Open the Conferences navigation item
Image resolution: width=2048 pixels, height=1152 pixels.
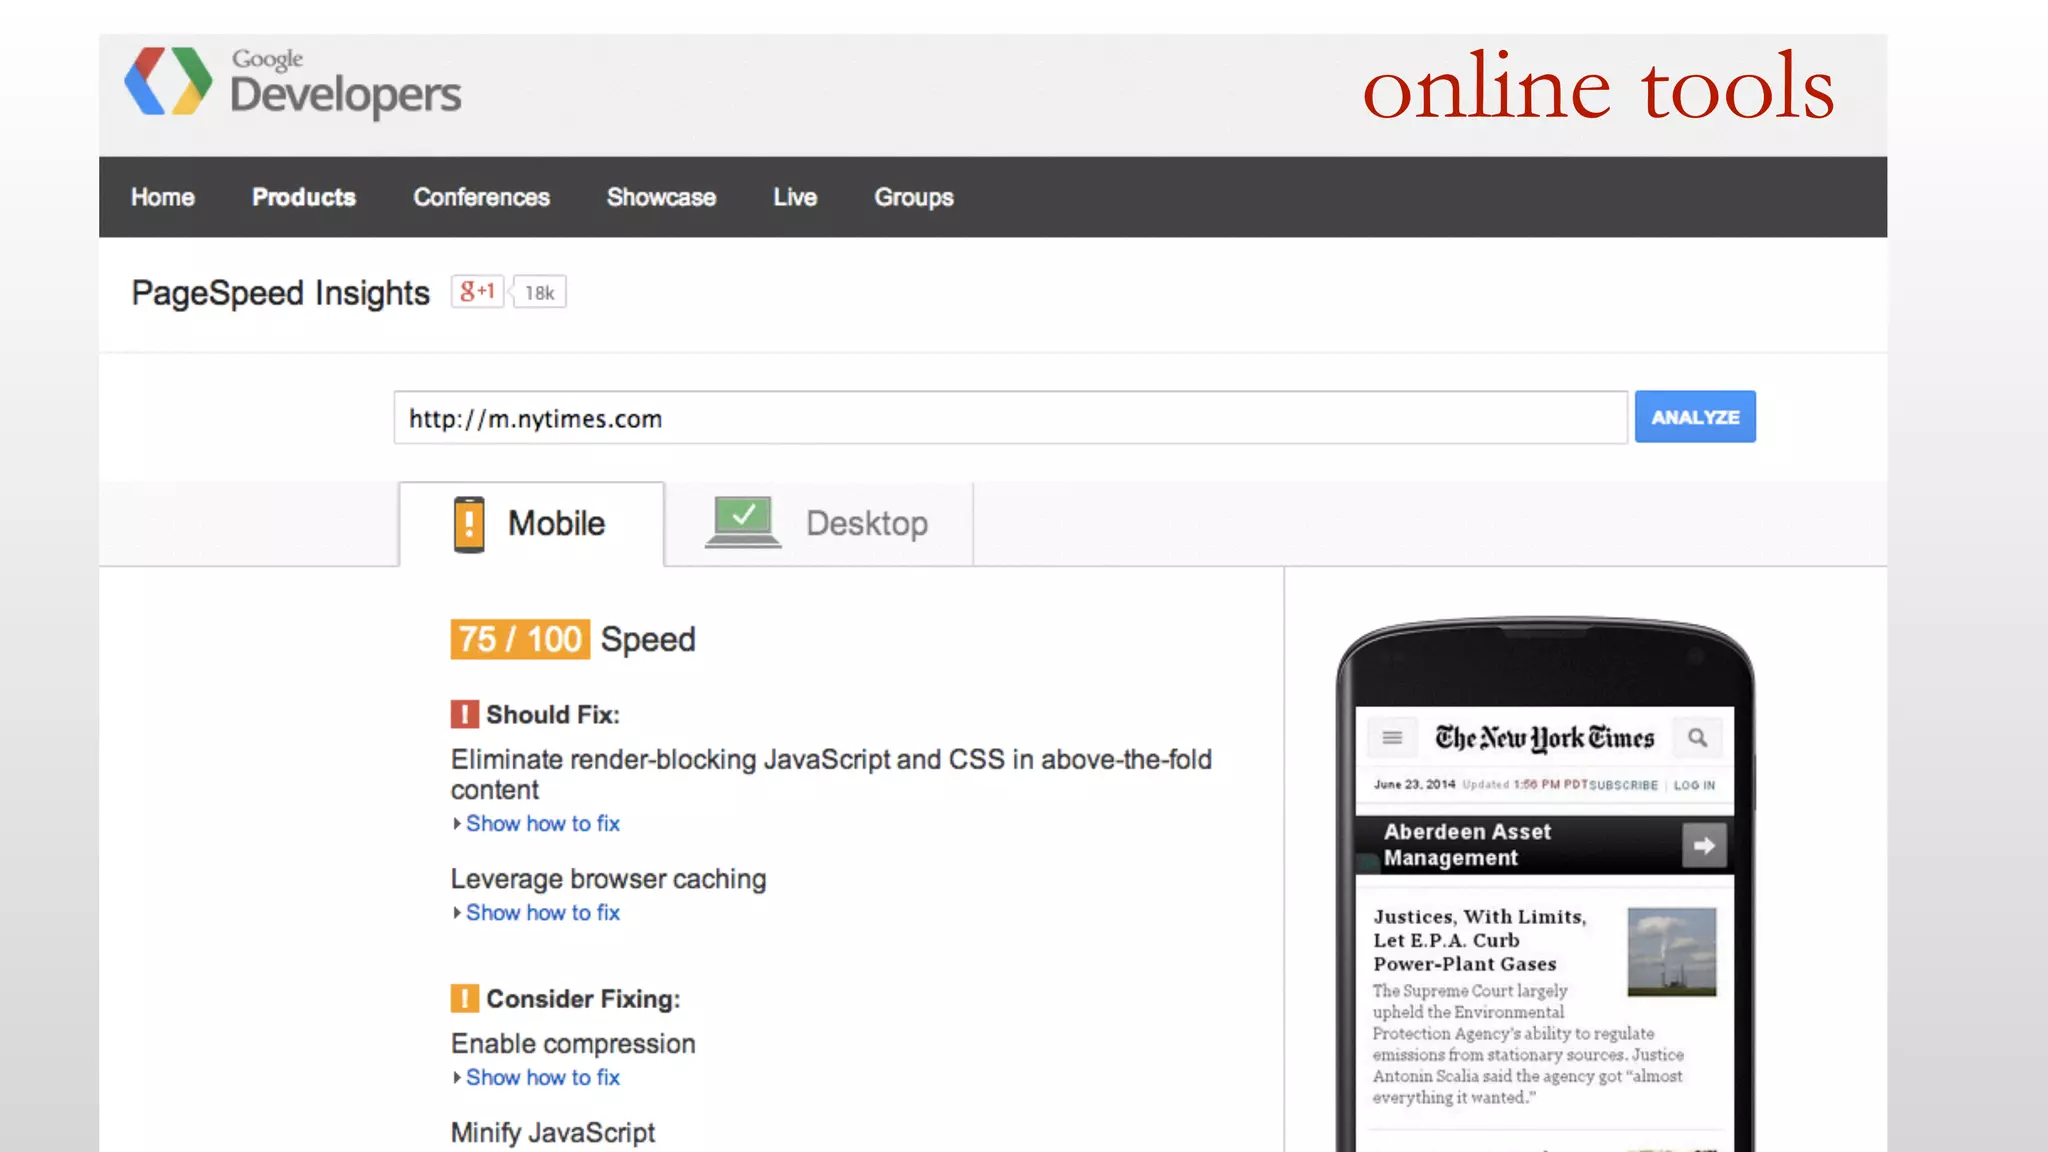coord(482,197)
